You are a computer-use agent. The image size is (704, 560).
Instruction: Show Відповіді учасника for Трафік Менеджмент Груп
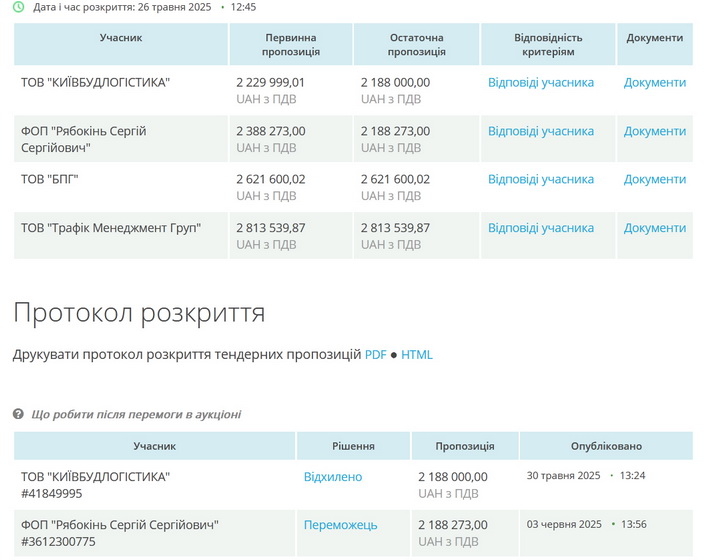540,228
